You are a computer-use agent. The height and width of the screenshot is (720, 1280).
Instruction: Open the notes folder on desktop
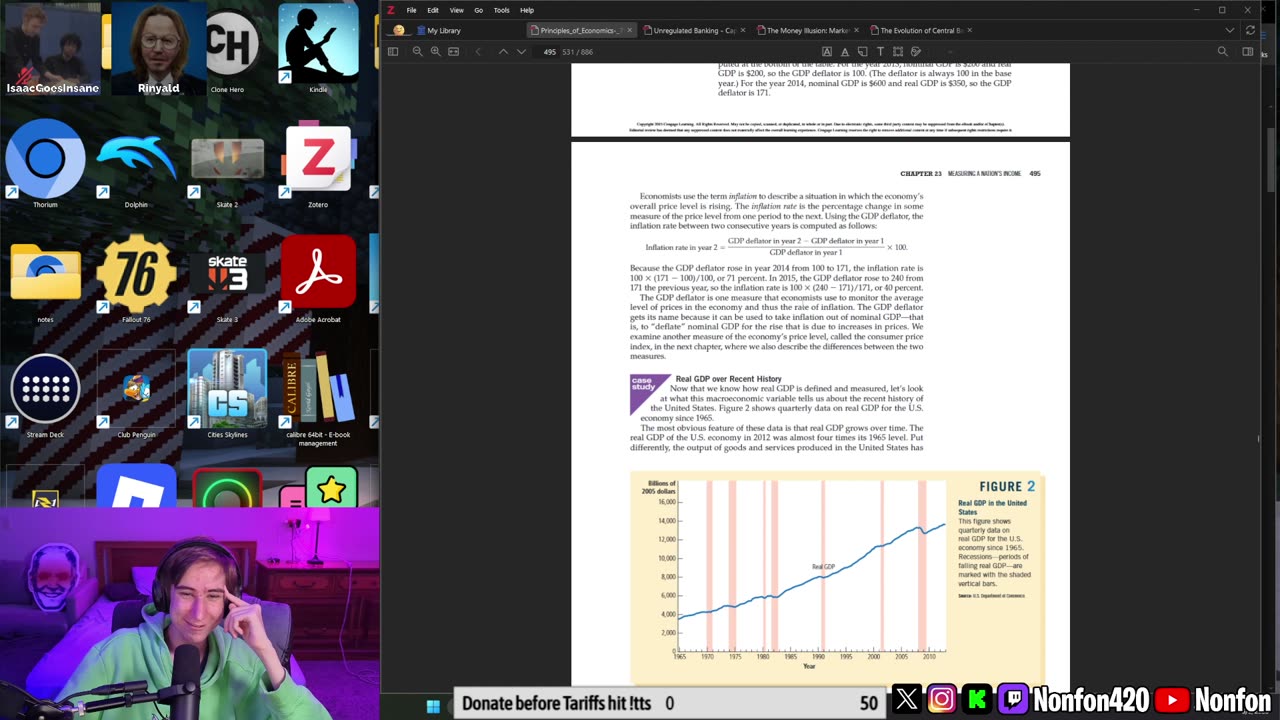click(45, 280)
